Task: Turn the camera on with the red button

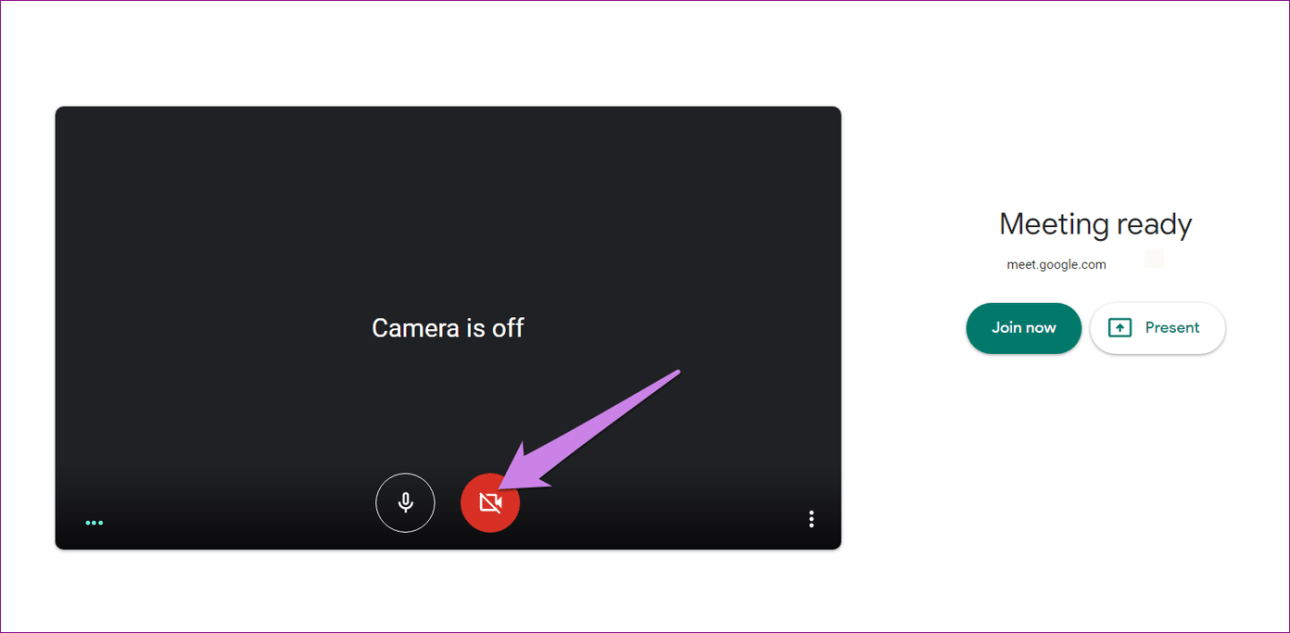Action: click(x=490, y=502)
